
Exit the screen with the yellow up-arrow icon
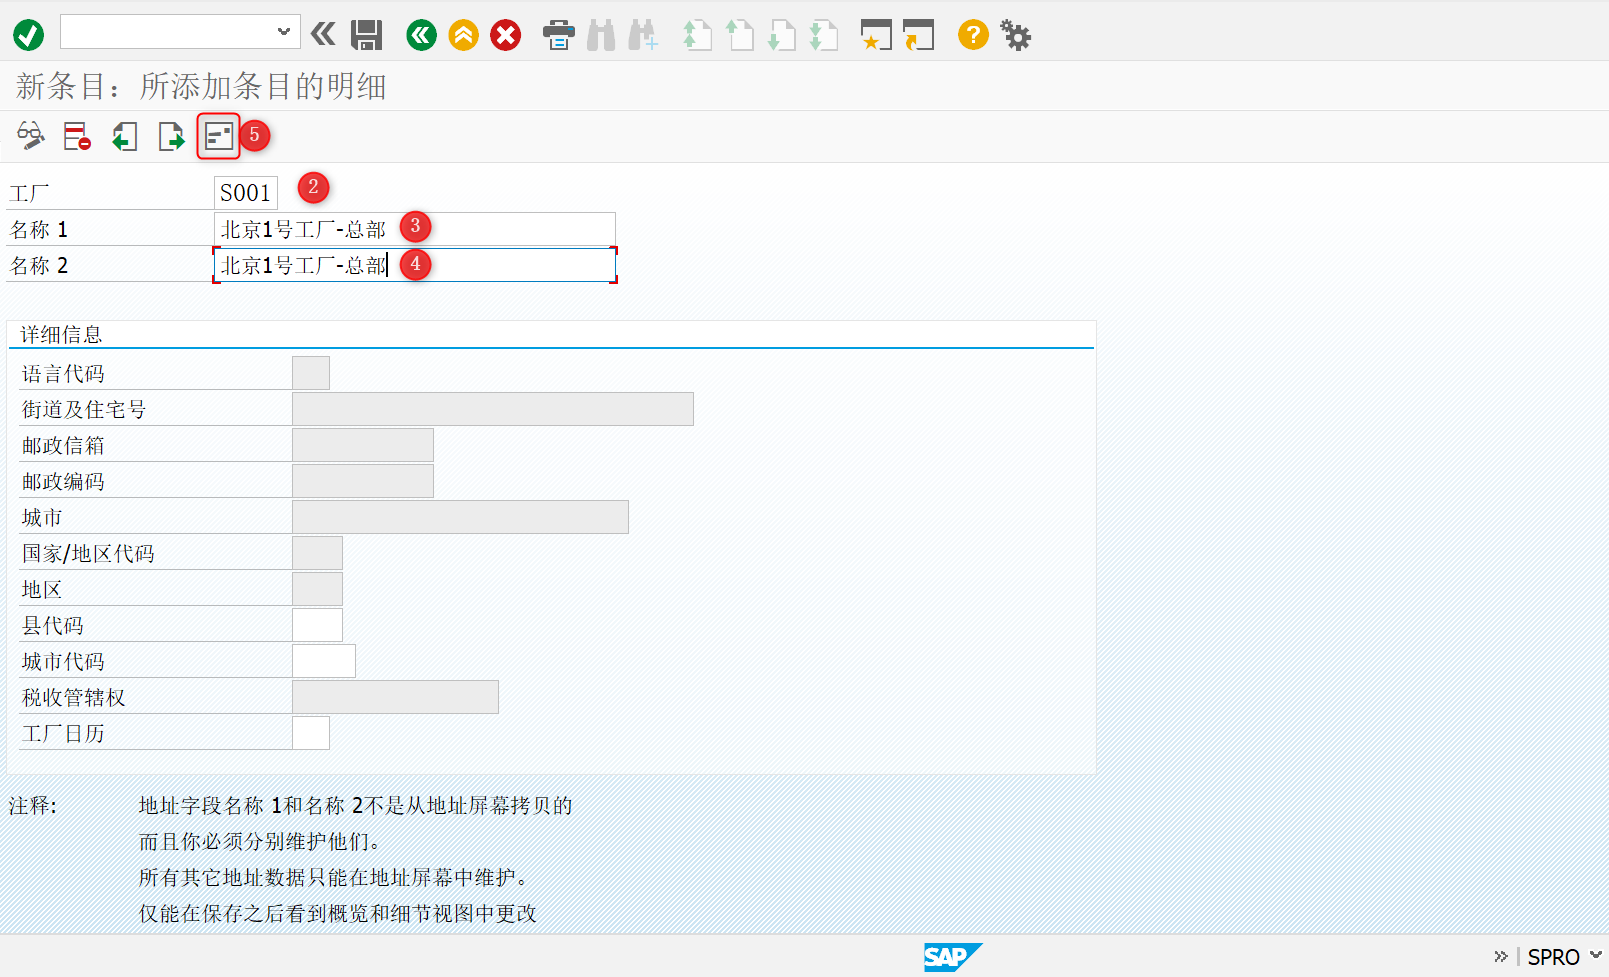pos(463,34)
